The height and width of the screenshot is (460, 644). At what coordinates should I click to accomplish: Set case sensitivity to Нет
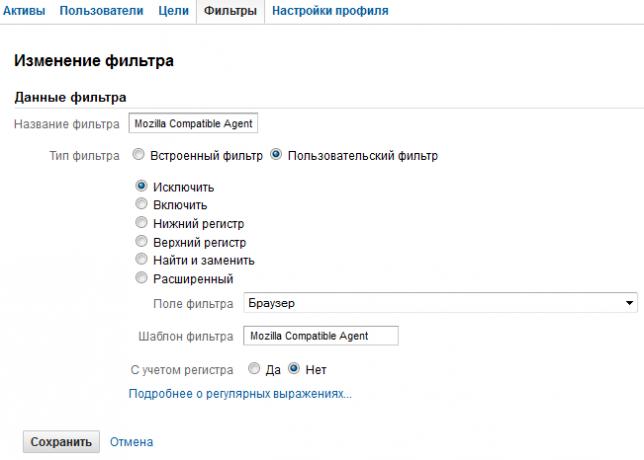(x=294, y=369)
